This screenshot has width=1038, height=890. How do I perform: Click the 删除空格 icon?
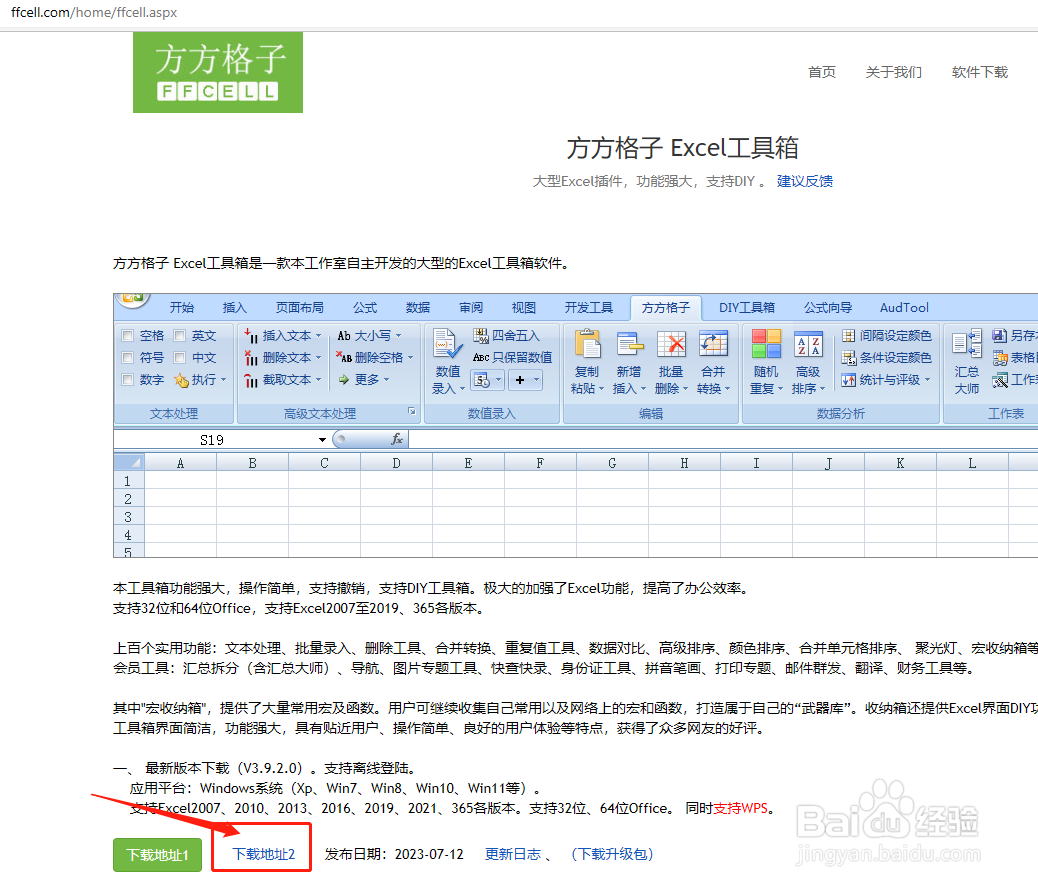[x=344, y=358]
